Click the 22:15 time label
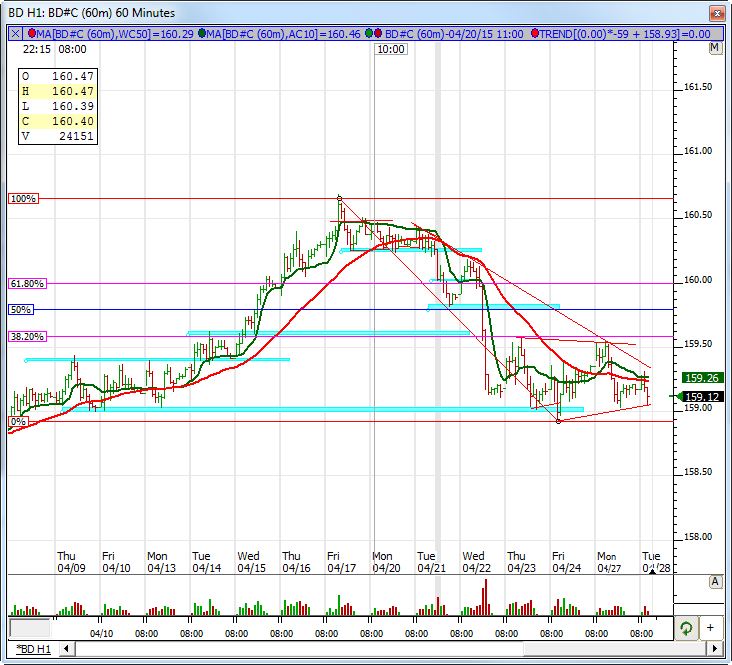 click(x=36, y=50)
